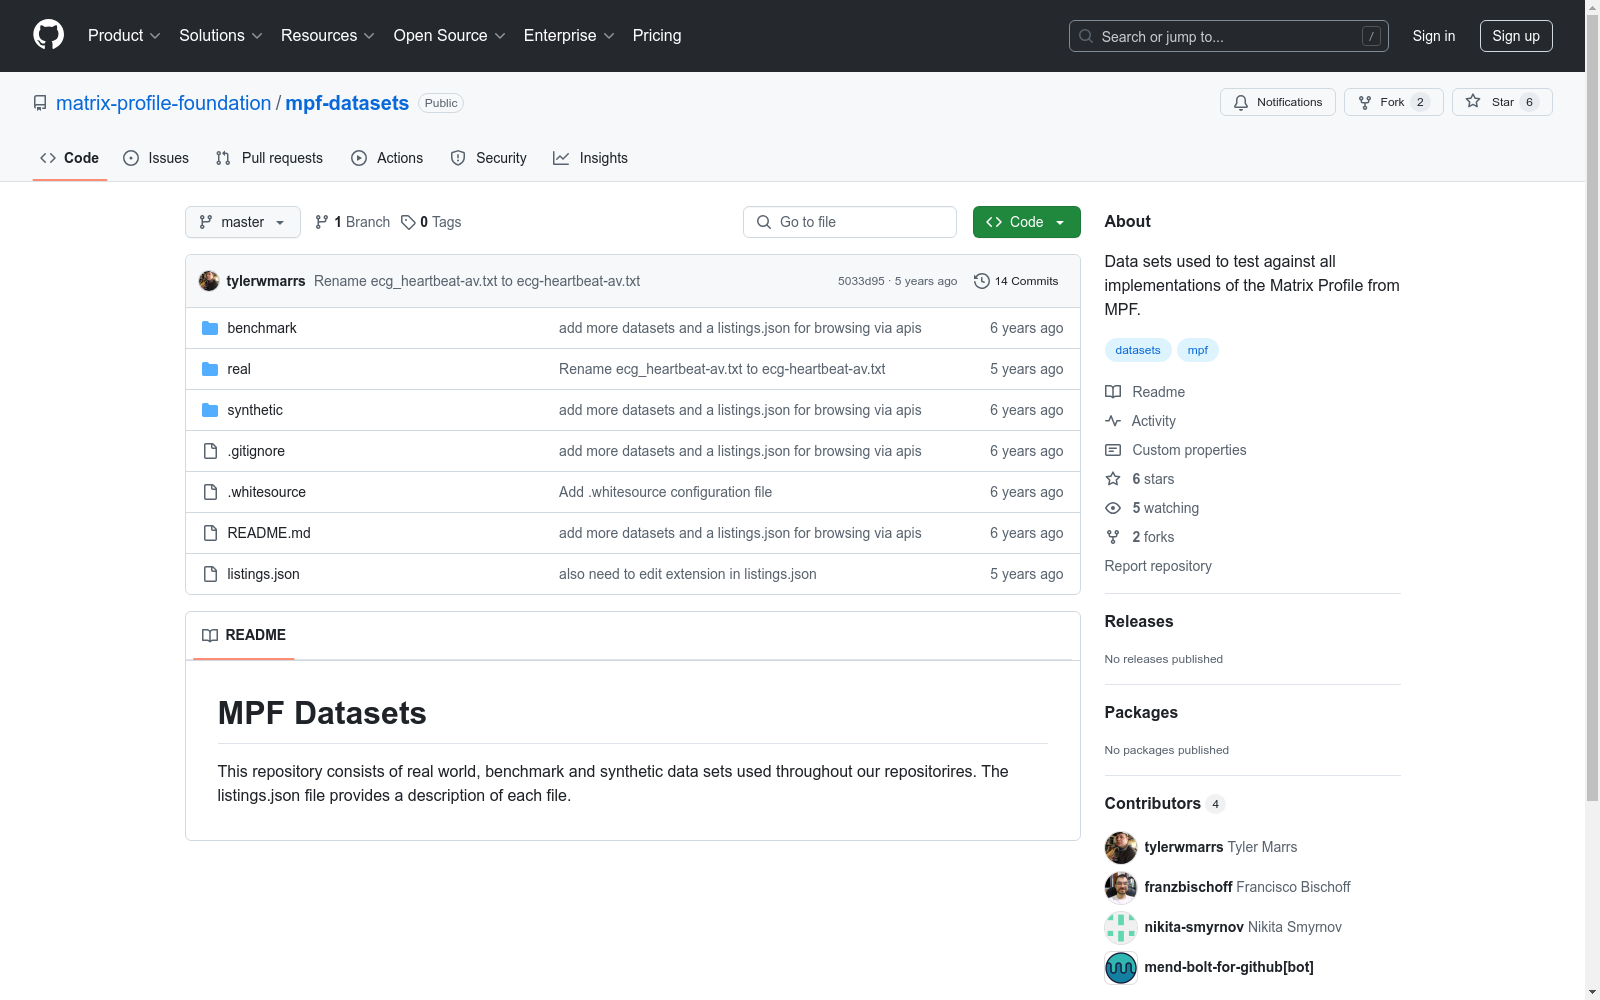Click the tag icon next to Tags
Image resolution: width=1600 pixels, height=1000 pixels.
(408, 222)
